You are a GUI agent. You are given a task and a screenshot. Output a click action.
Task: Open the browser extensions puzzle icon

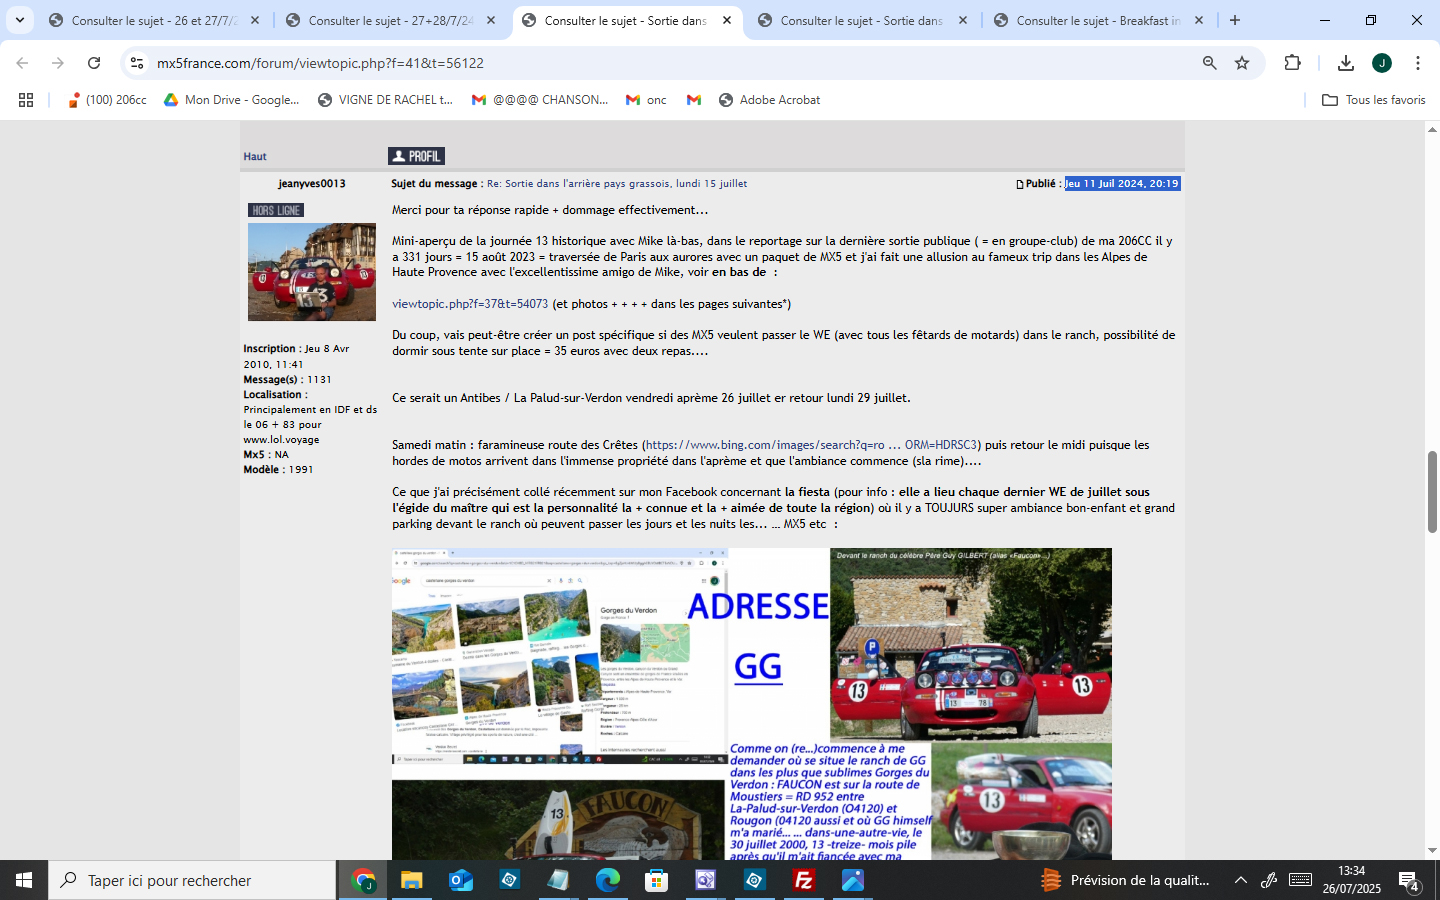[x=1292, y=63]
